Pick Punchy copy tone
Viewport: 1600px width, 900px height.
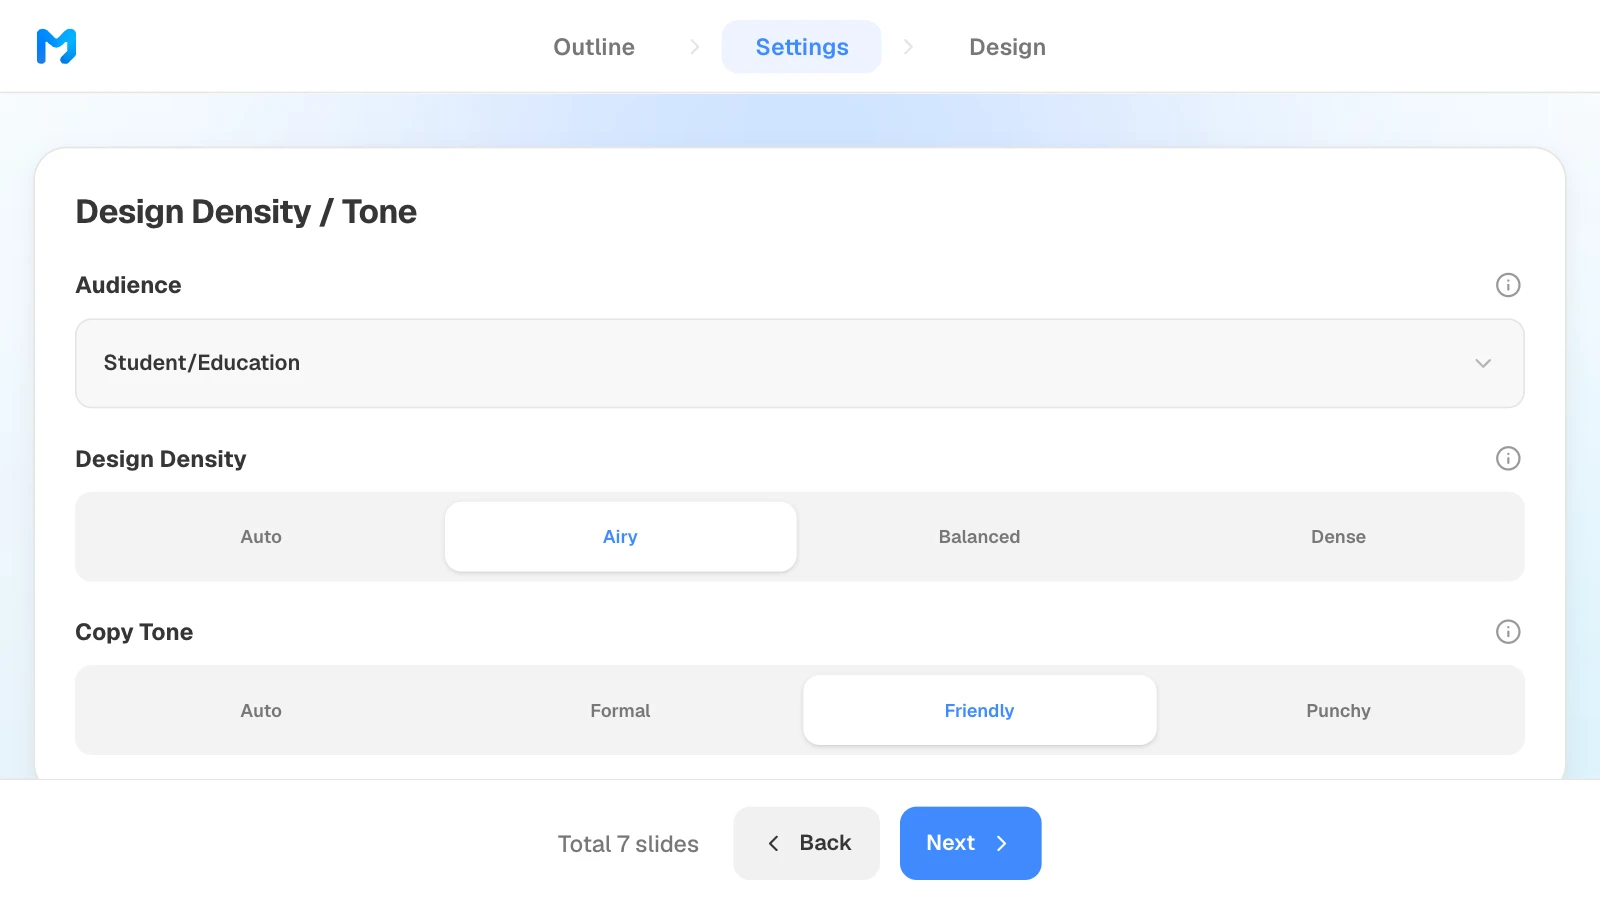[x=1338, y=710]
